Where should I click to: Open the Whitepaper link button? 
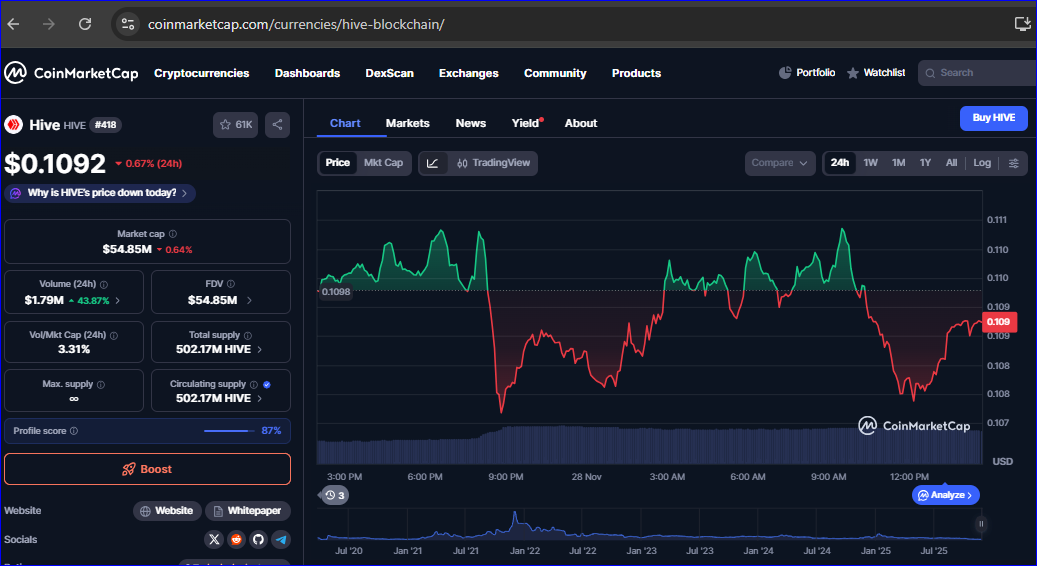click(x=247, y=510)
